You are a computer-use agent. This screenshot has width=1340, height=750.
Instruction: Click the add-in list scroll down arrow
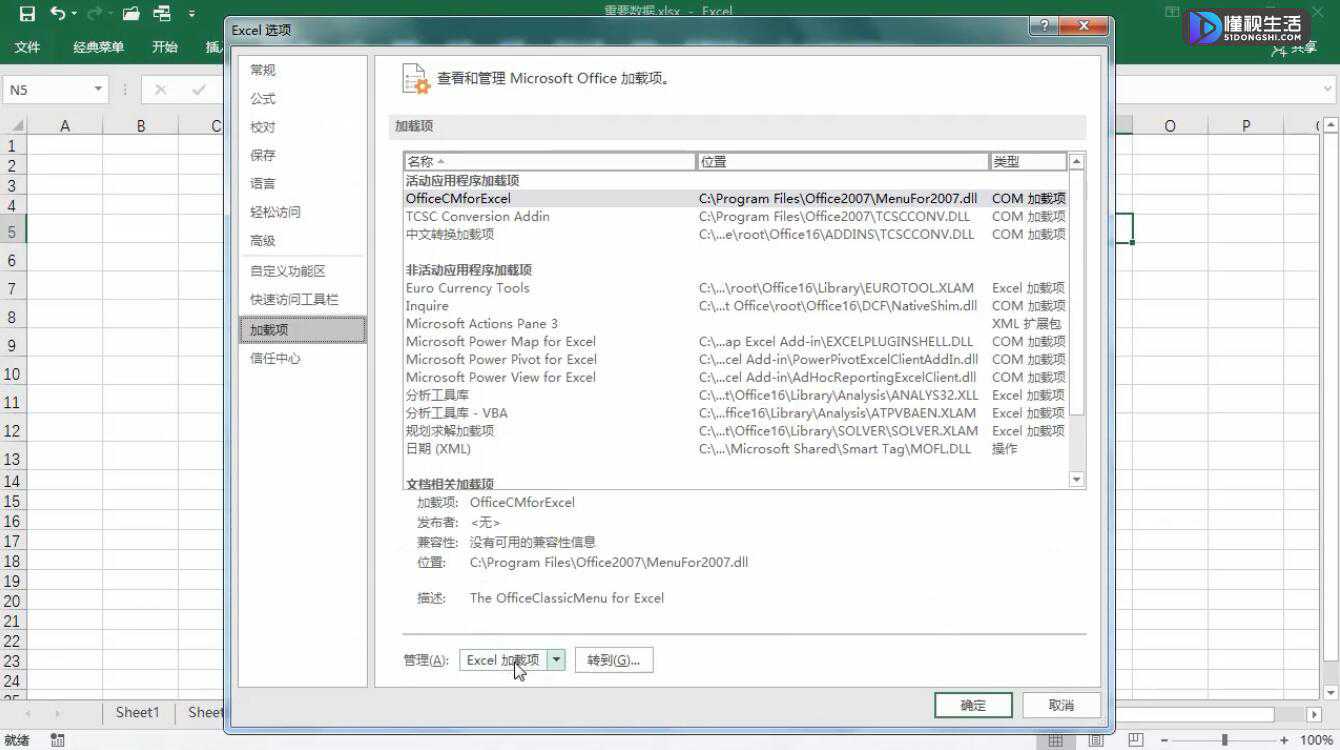(x=1077, y=480)
